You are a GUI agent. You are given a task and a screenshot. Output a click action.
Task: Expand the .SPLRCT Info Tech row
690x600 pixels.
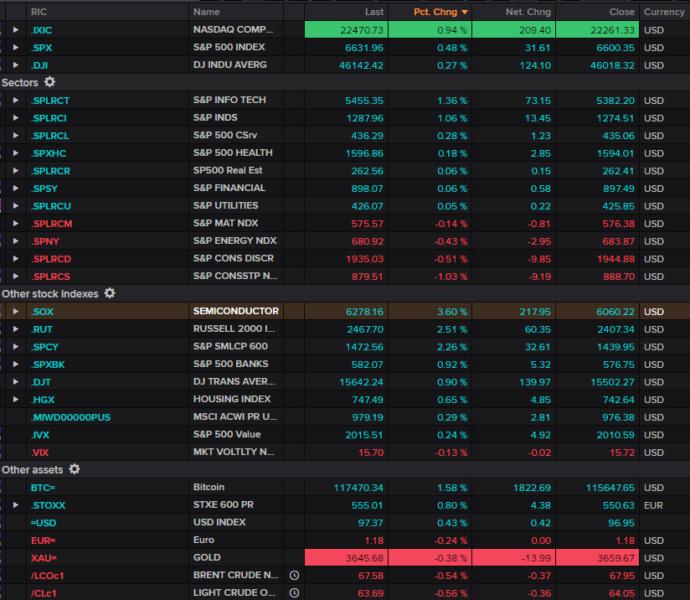15,100
